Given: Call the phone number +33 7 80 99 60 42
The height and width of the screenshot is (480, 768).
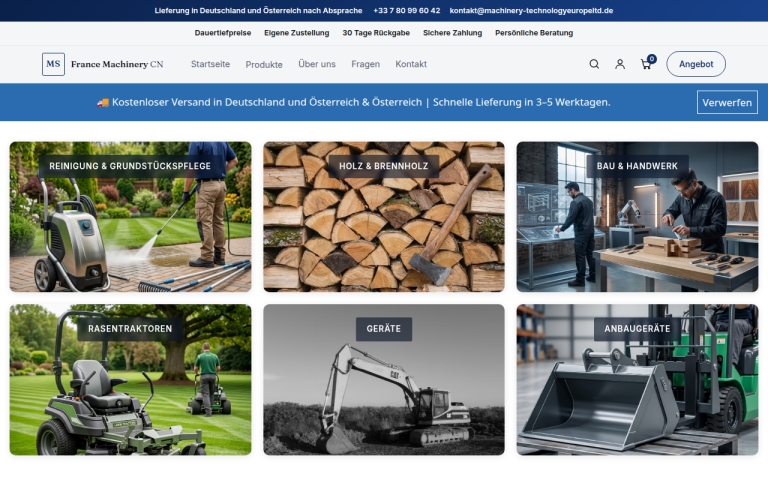Looking at the screenshot, I should [407, 10].
